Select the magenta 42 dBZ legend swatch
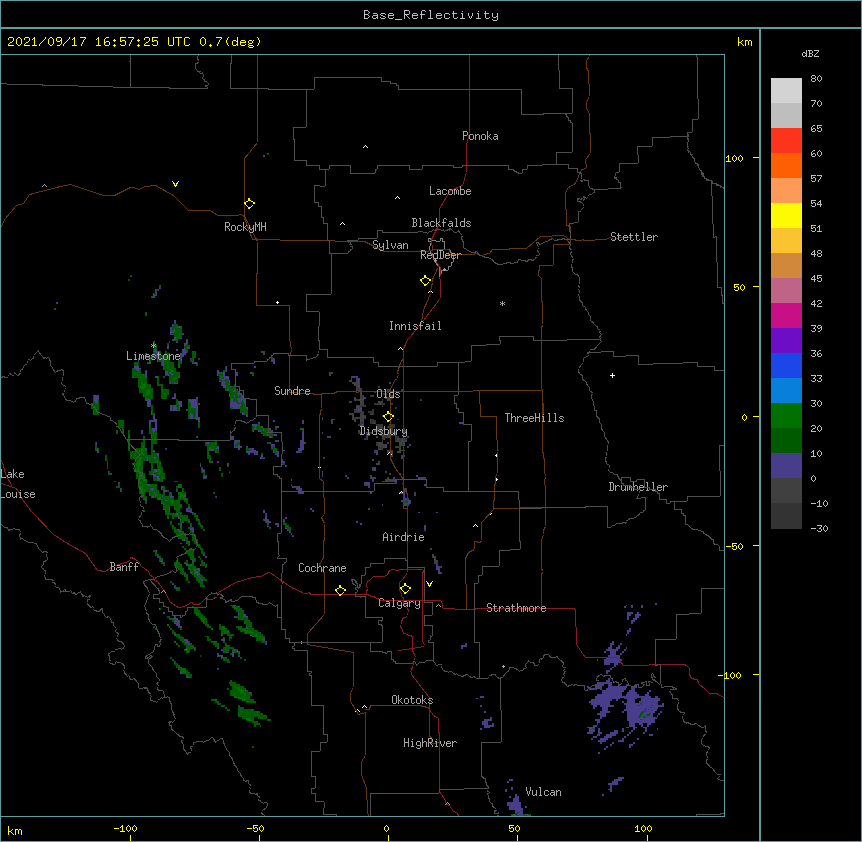This screenshot has height=842, width=862. [x=786, y=315]
